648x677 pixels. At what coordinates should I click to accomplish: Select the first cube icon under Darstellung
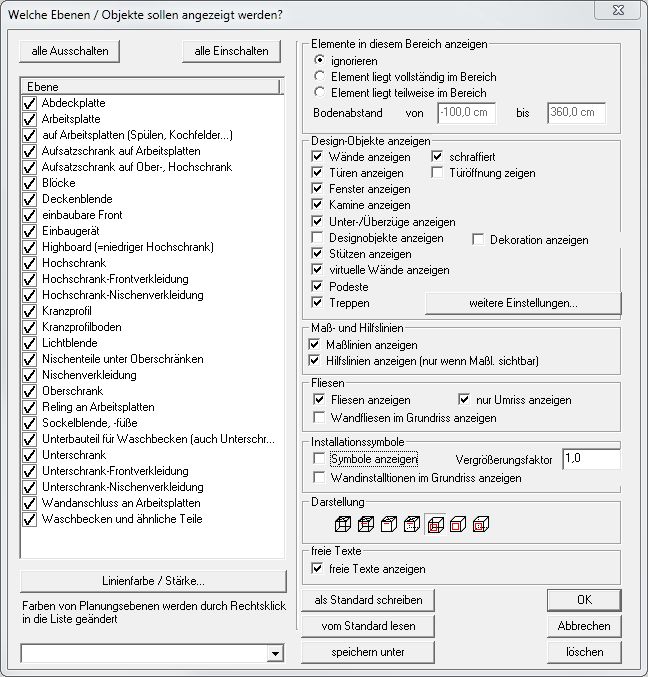tap(343, 522)
